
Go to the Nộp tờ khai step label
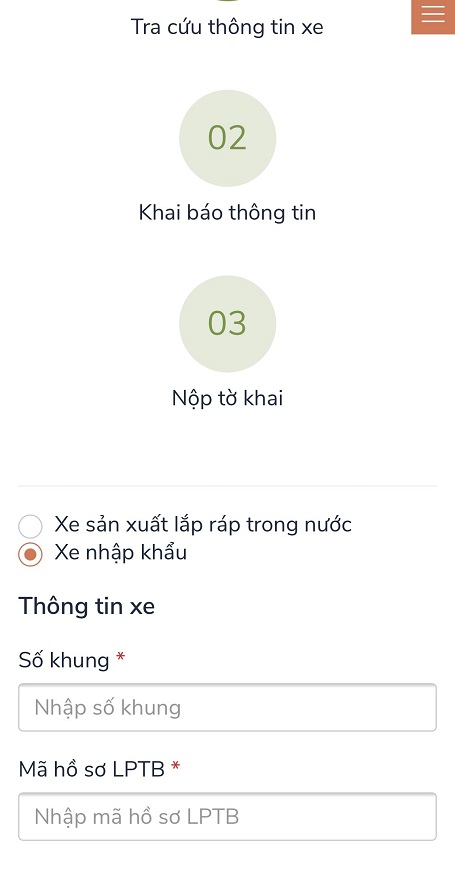(x=228, y=398)
